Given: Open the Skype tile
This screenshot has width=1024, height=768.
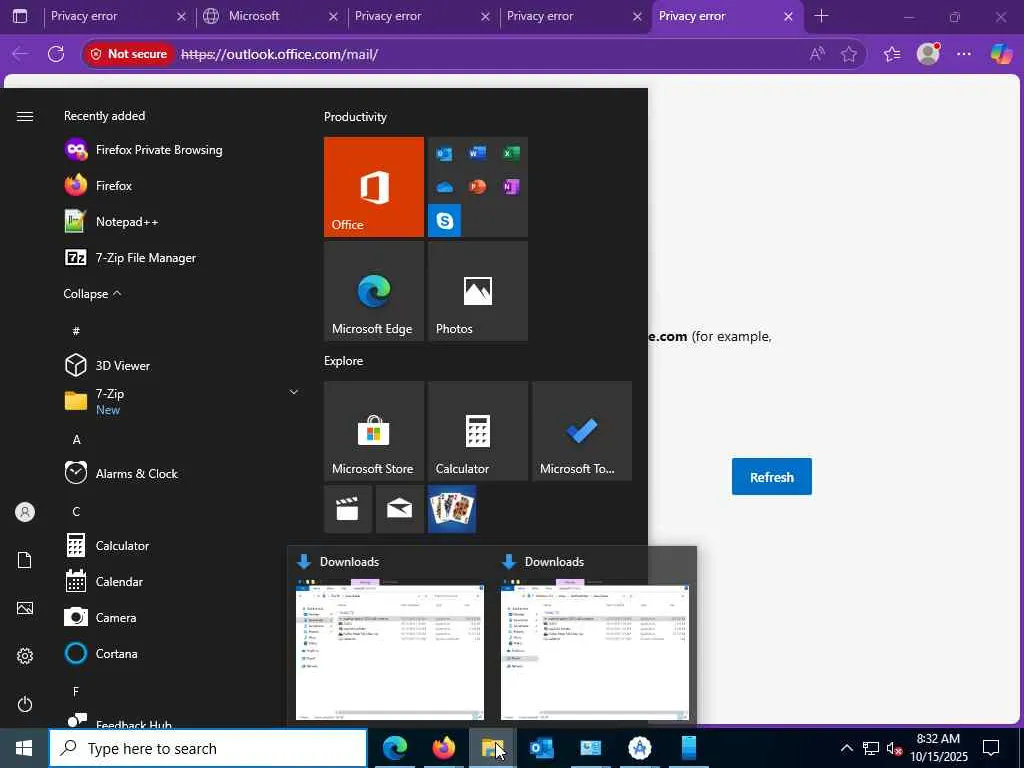Looking at the screenshot, I should [x=444, y=221].
